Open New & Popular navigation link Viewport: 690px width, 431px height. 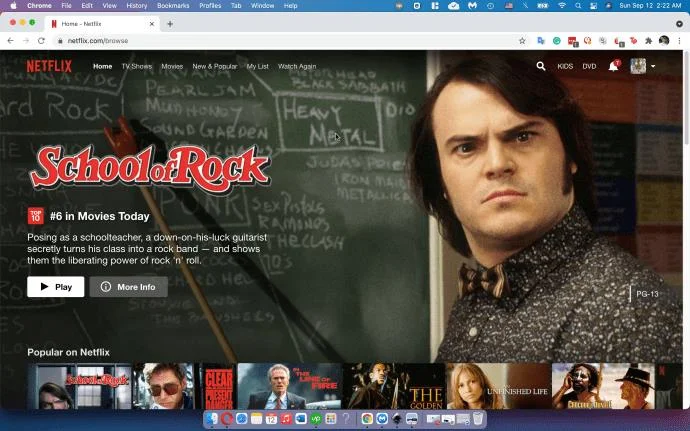point(215,66)
